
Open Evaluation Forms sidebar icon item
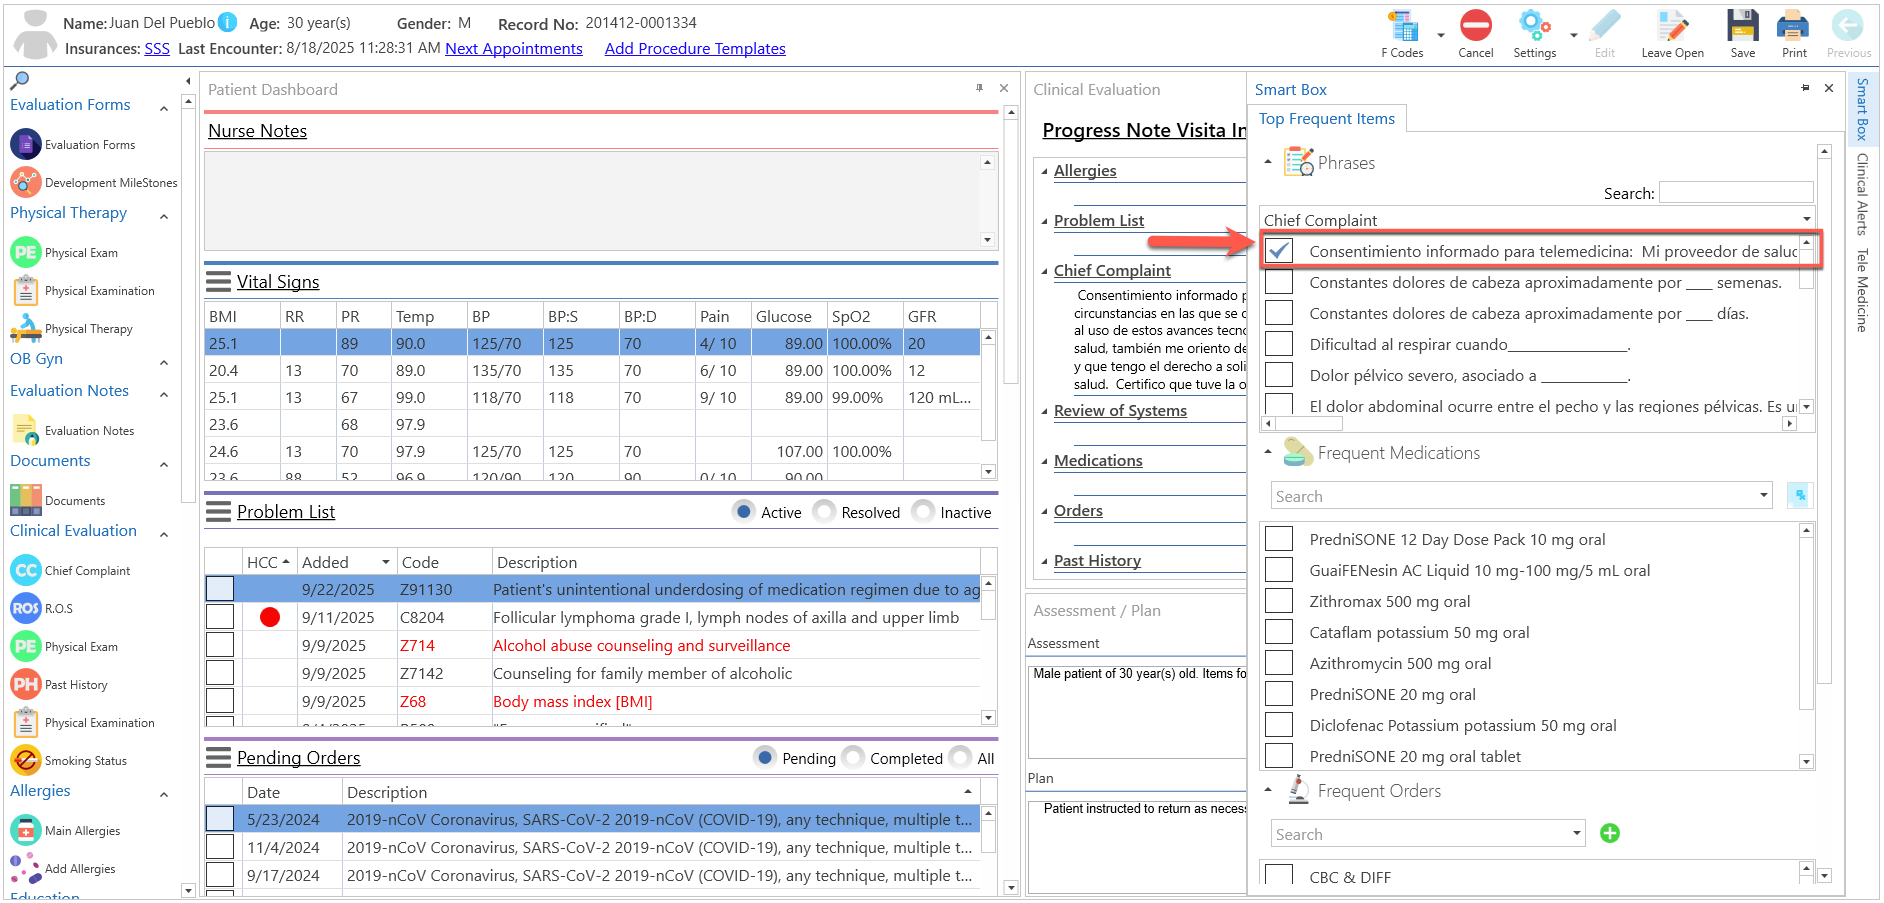point(26,144)
